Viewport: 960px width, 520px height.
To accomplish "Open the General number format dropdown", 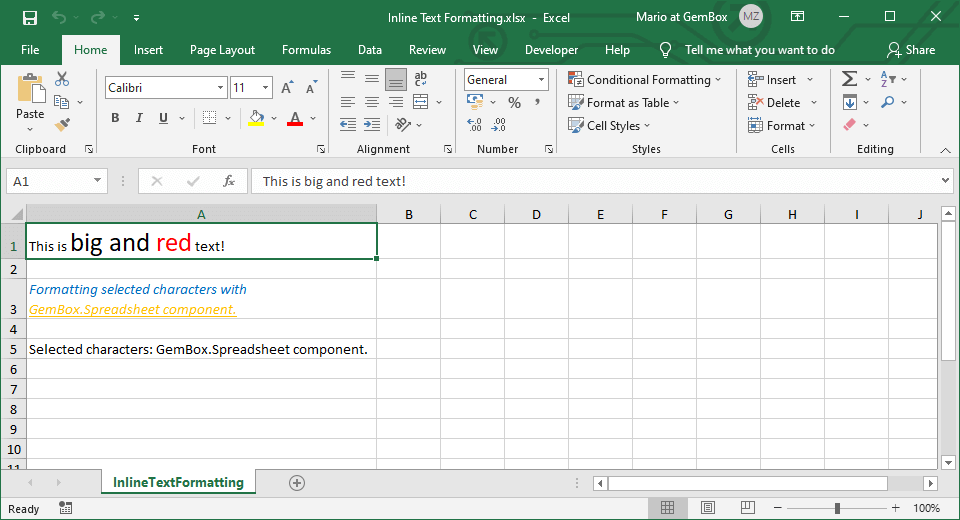I will pyautogui.click(x=541, y=80).
